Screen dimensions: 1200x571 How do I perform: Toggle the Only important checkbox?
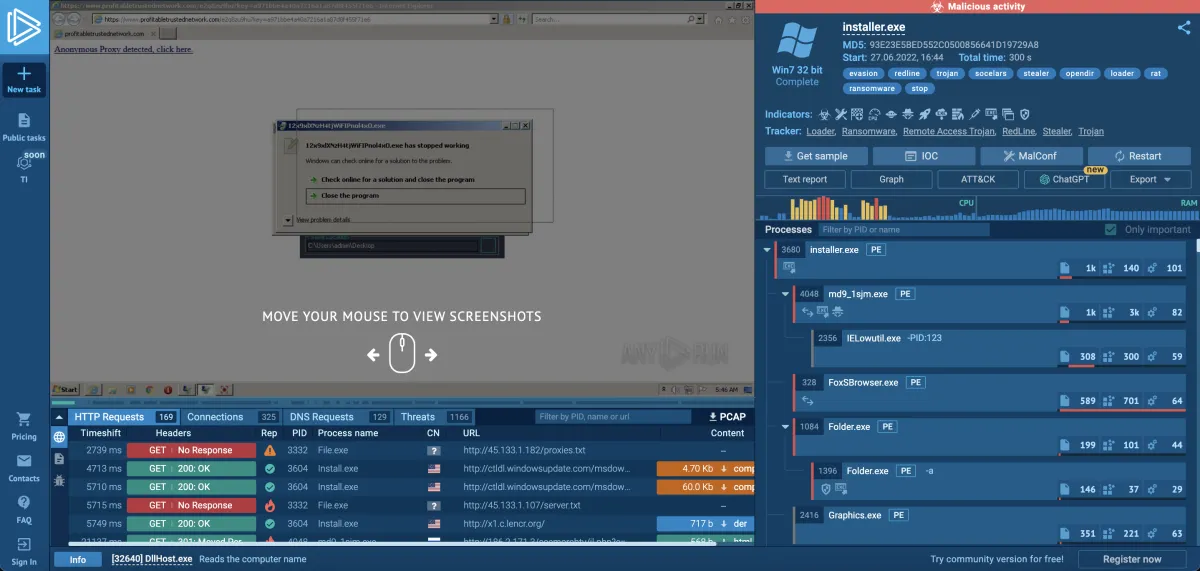pyautogui.click(x=1110, y=230)
